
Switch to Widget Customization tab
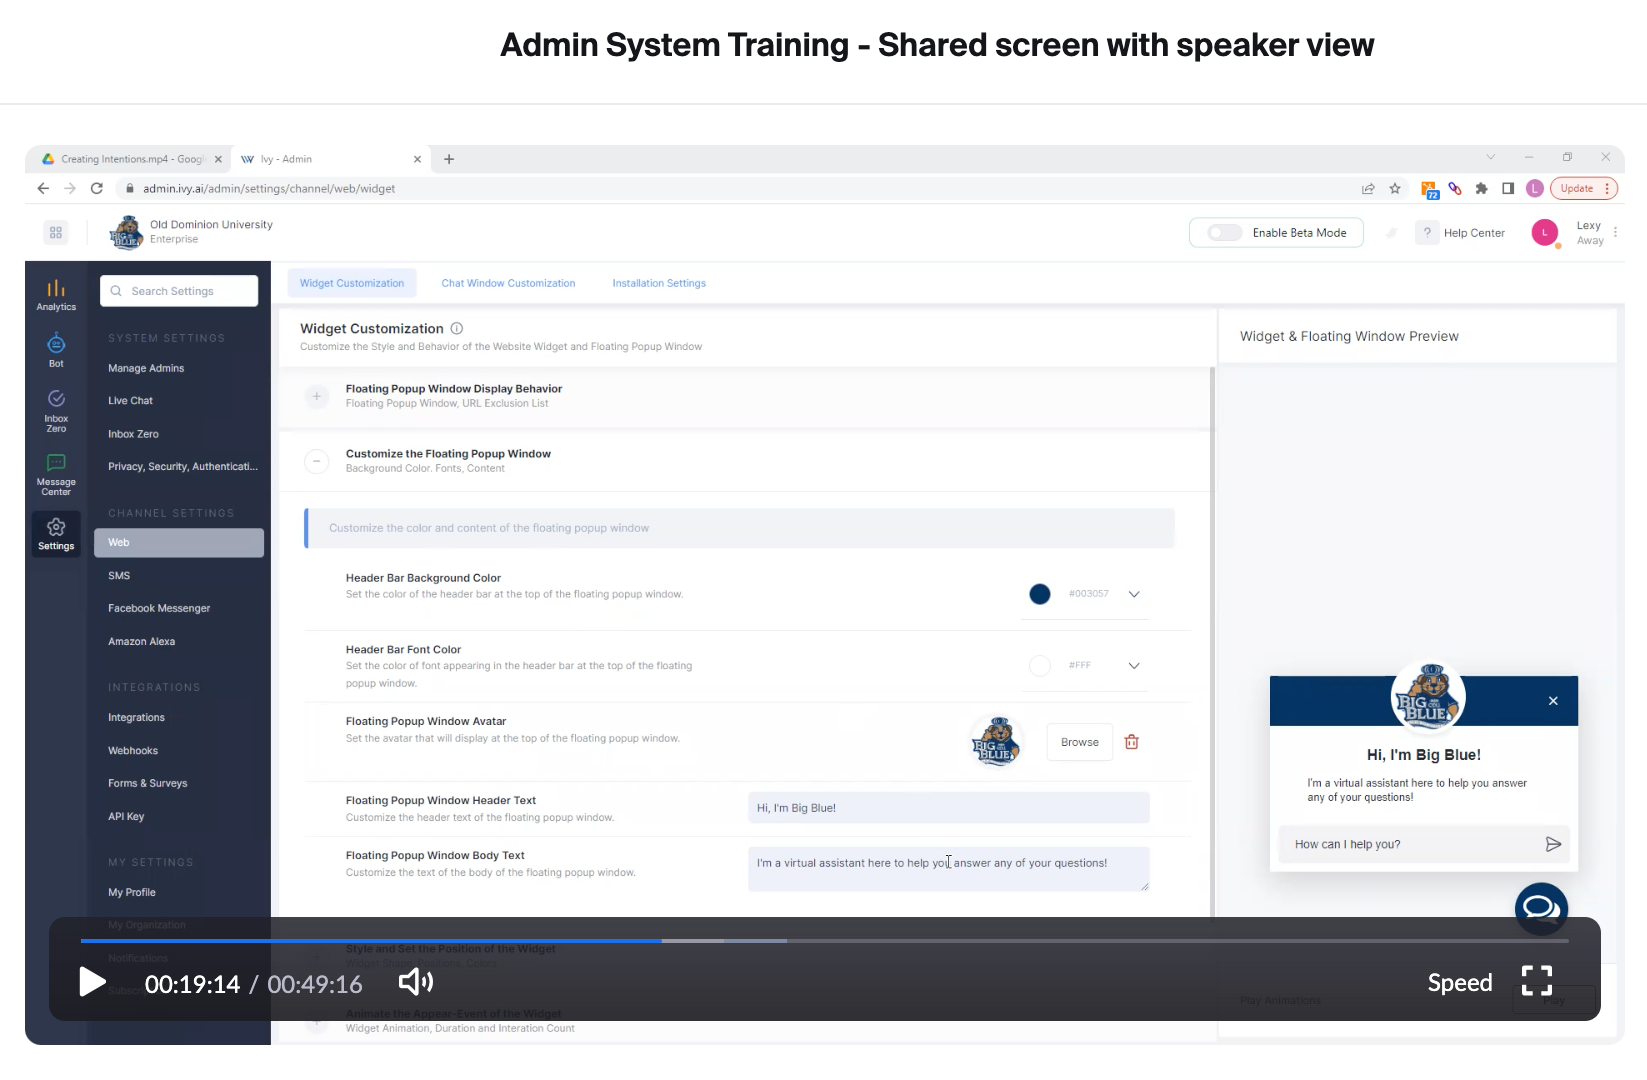(x=352, y=283)
